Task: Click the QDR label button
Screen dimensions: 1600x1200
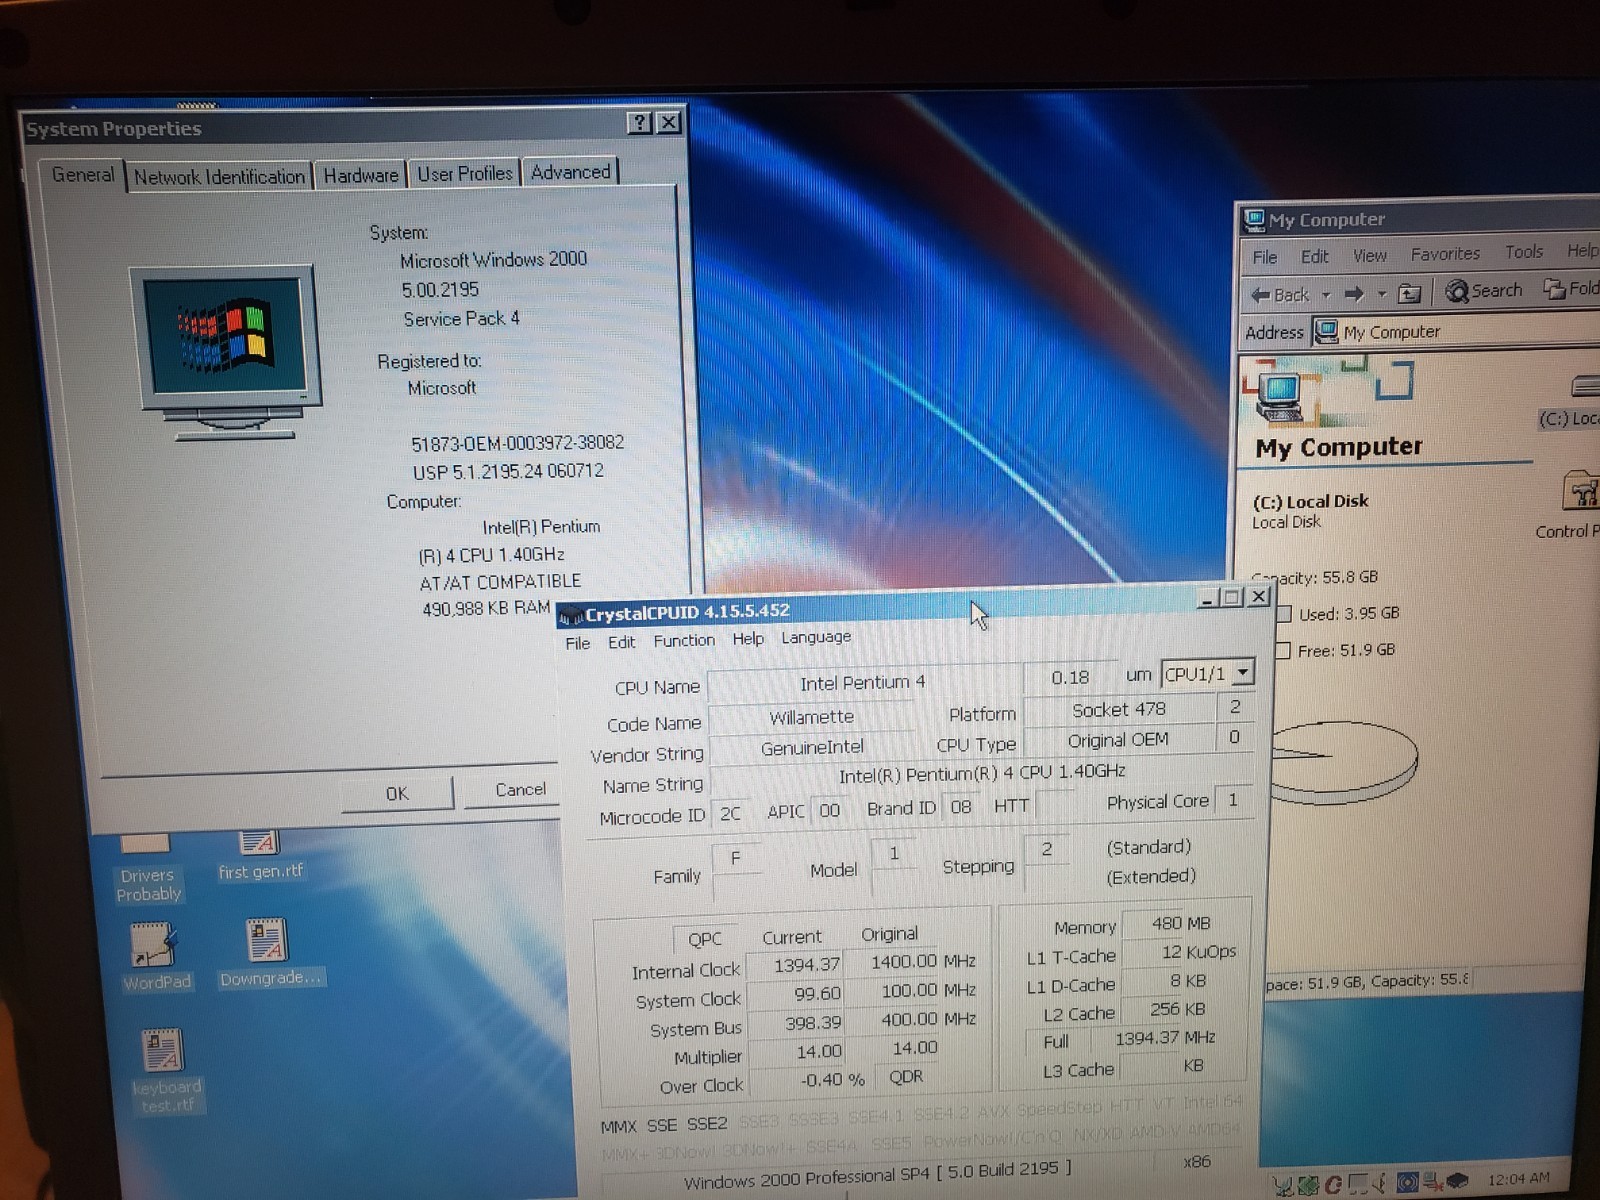Action: [x=906, y=1076]
